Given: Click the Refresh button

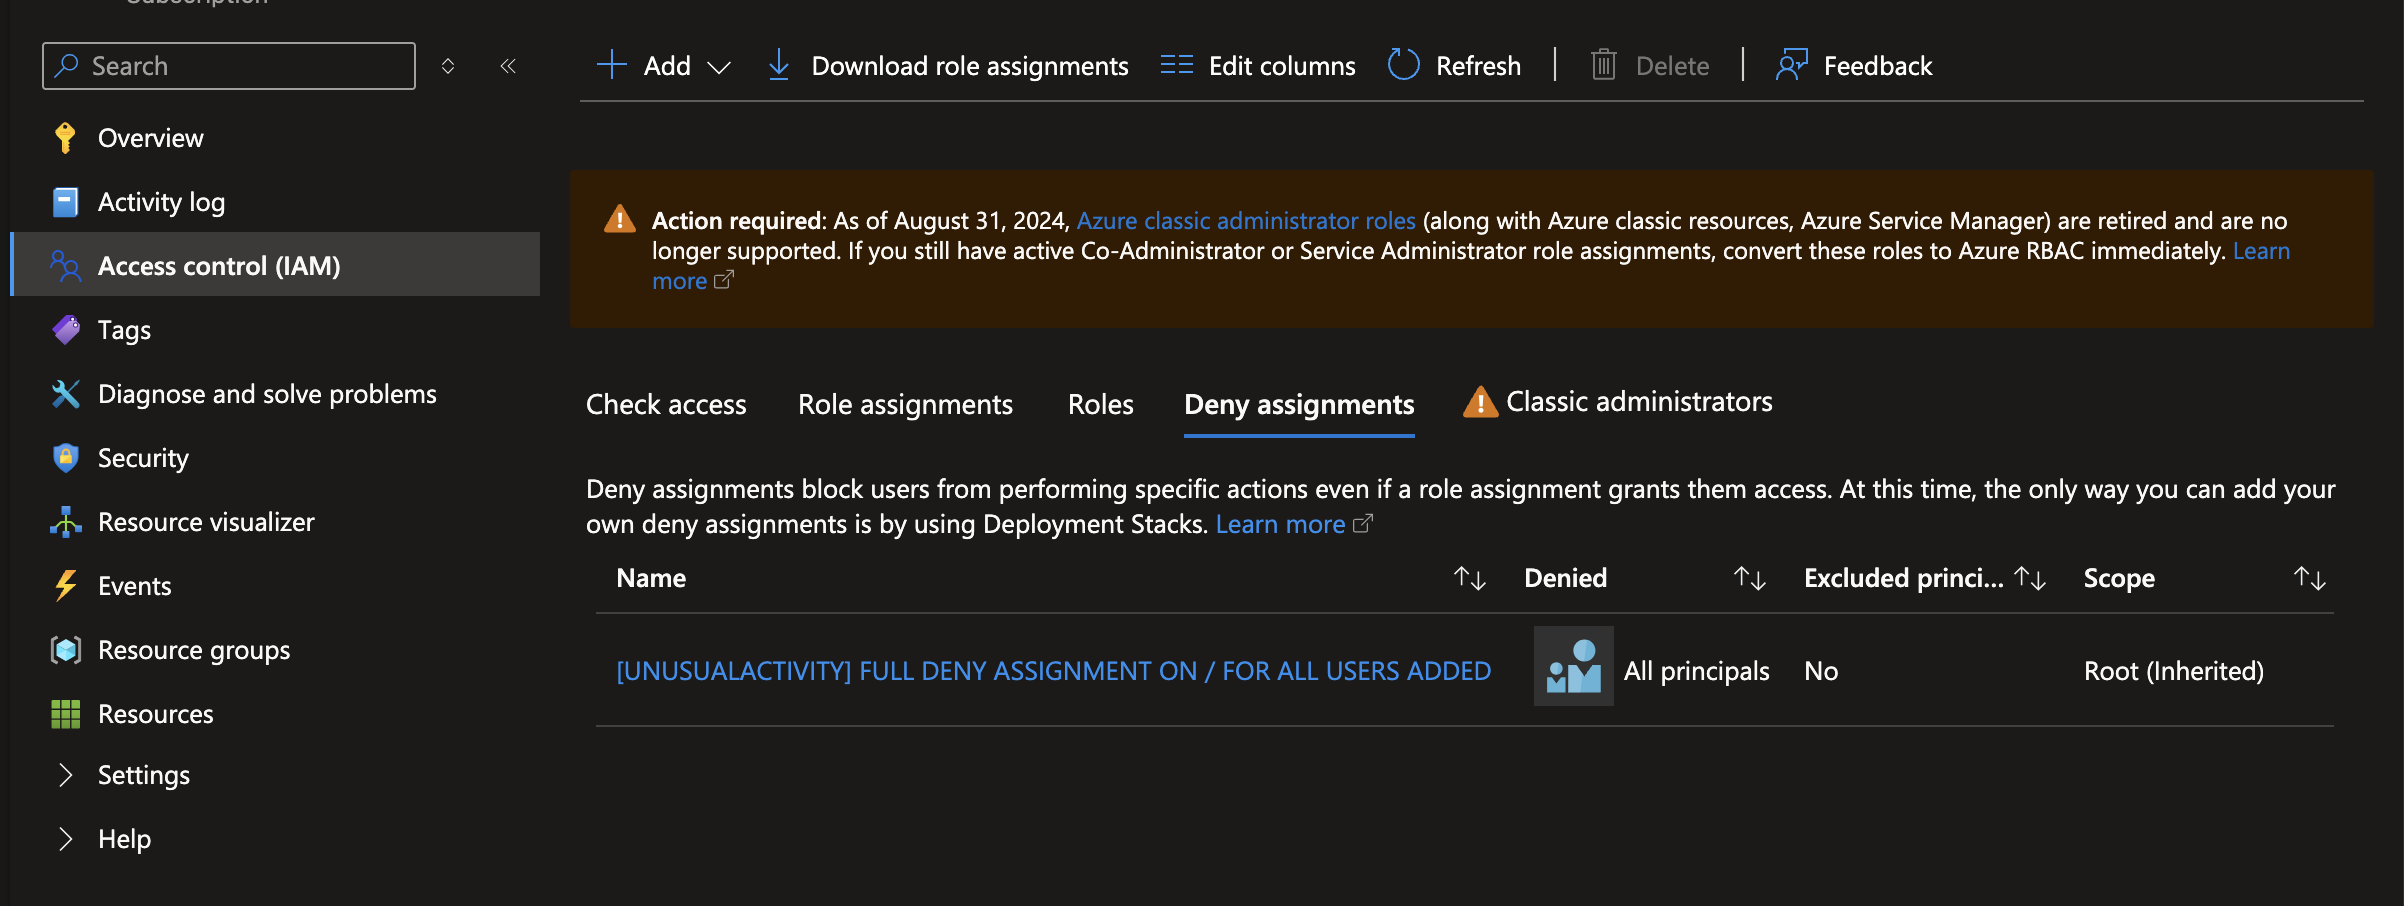Looking at the screenshot, I should coord(1455,66).
